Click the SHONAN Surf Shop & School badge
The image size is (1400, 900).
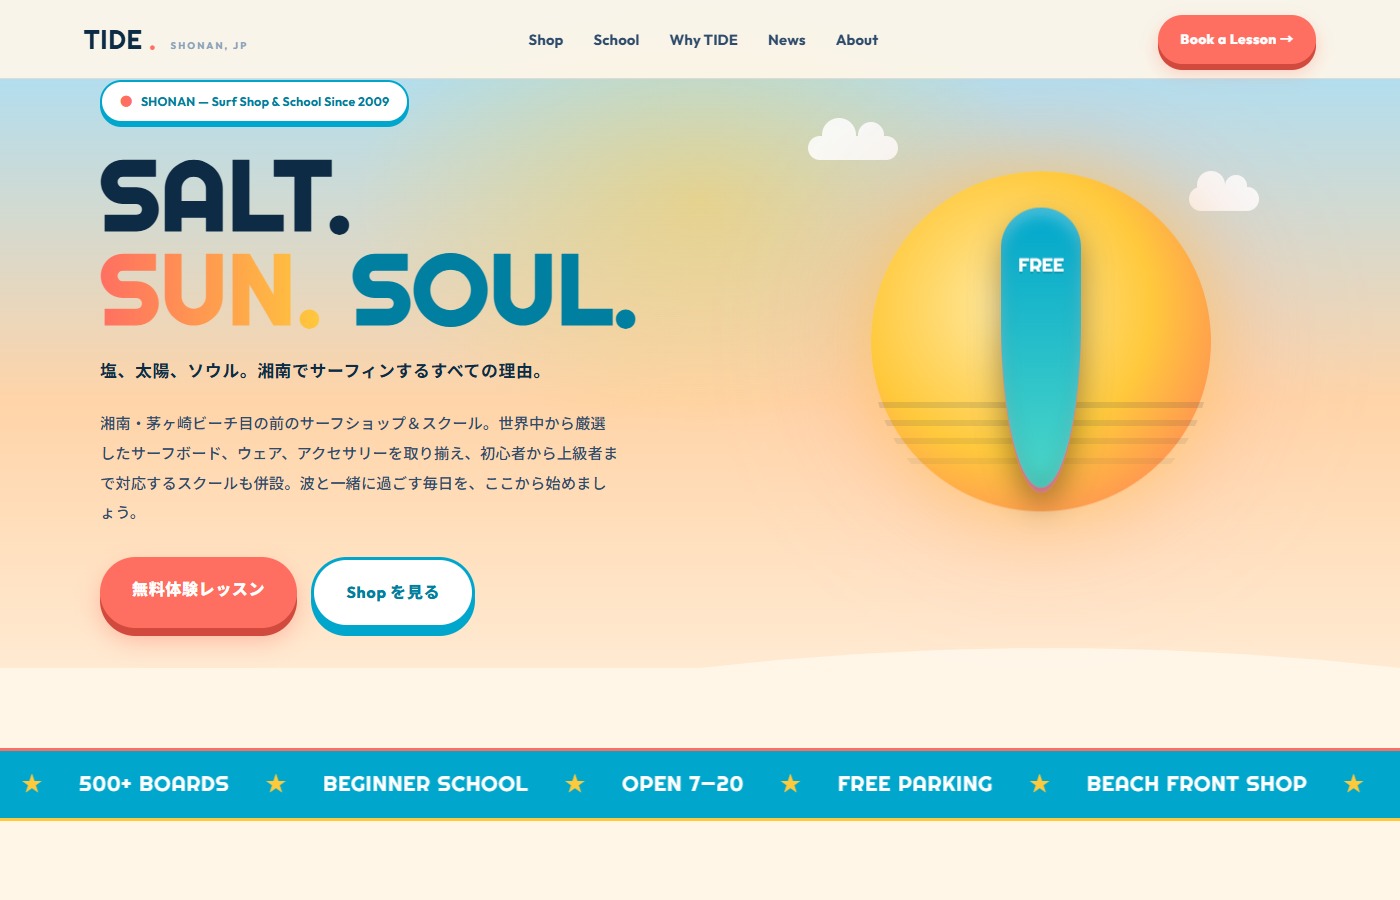click(254, 103)
